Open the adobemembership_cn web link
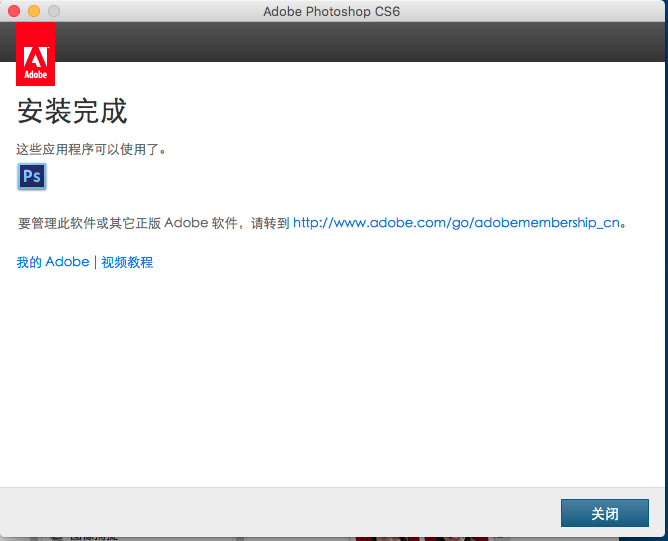 456,223
